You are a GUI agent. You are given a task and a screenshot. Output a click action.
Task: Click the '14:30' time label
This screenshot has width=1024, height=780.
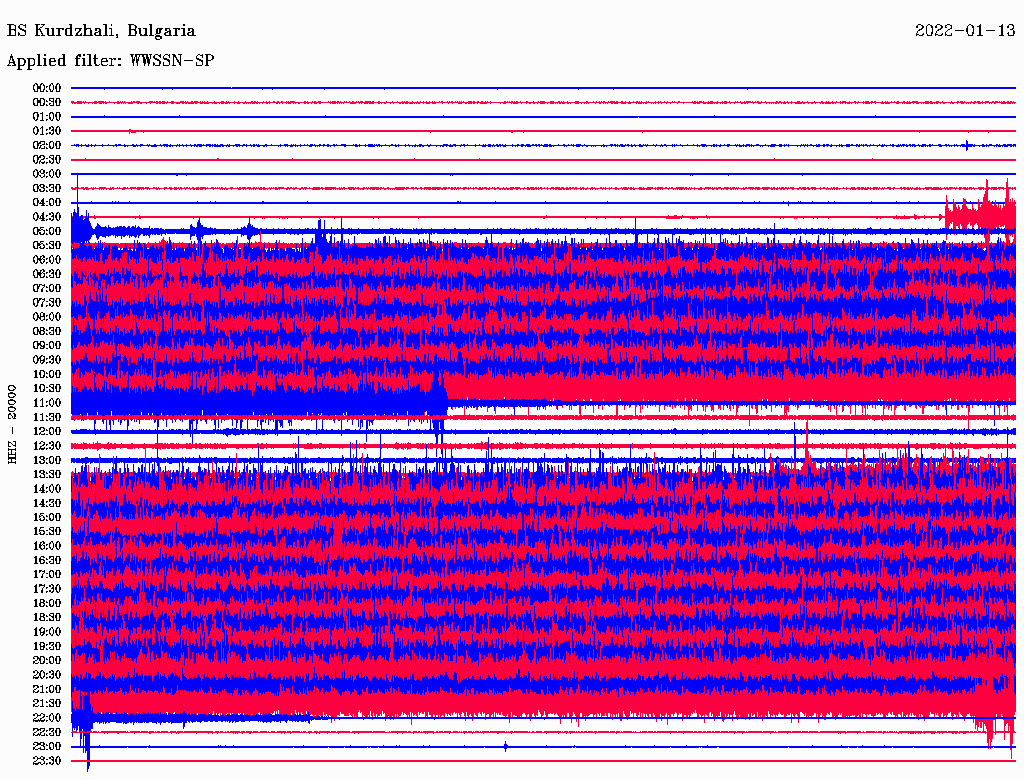[46, 503]
